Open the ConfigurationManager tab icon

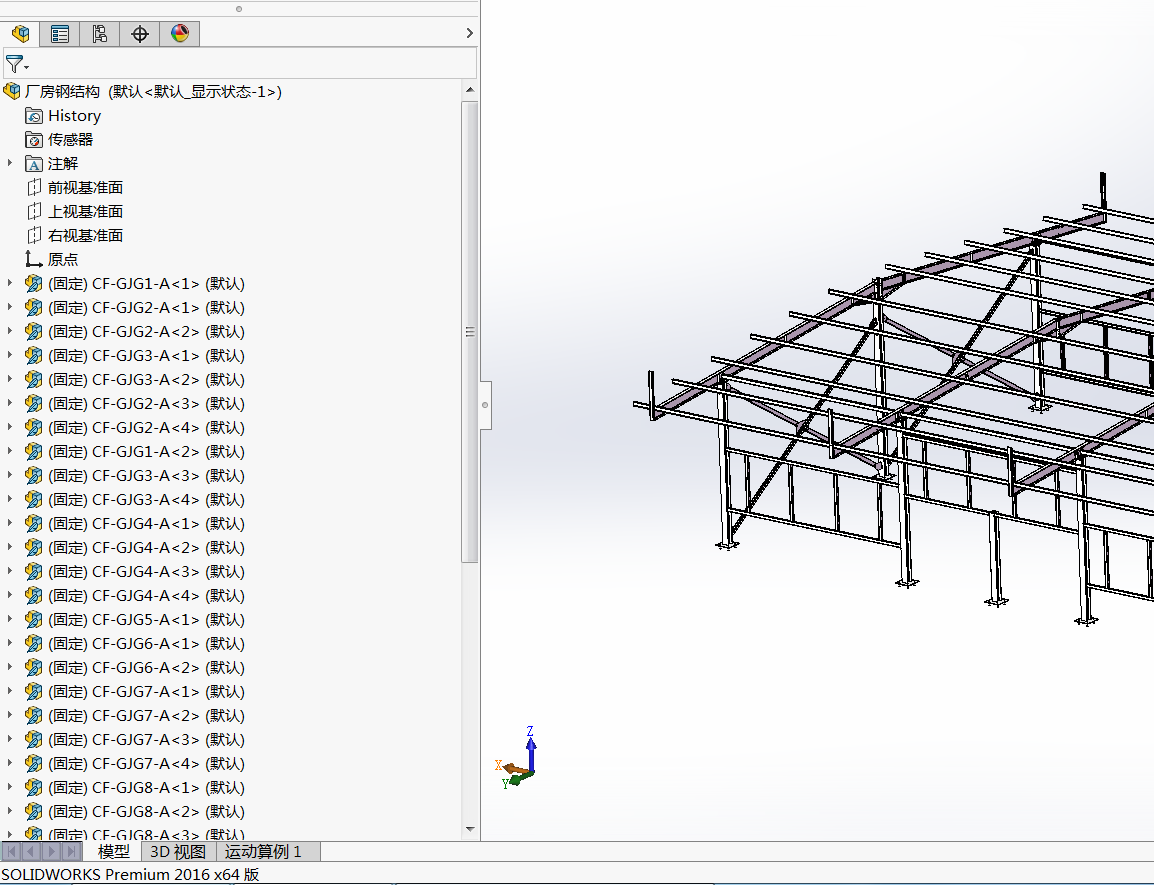coord(100,34)
